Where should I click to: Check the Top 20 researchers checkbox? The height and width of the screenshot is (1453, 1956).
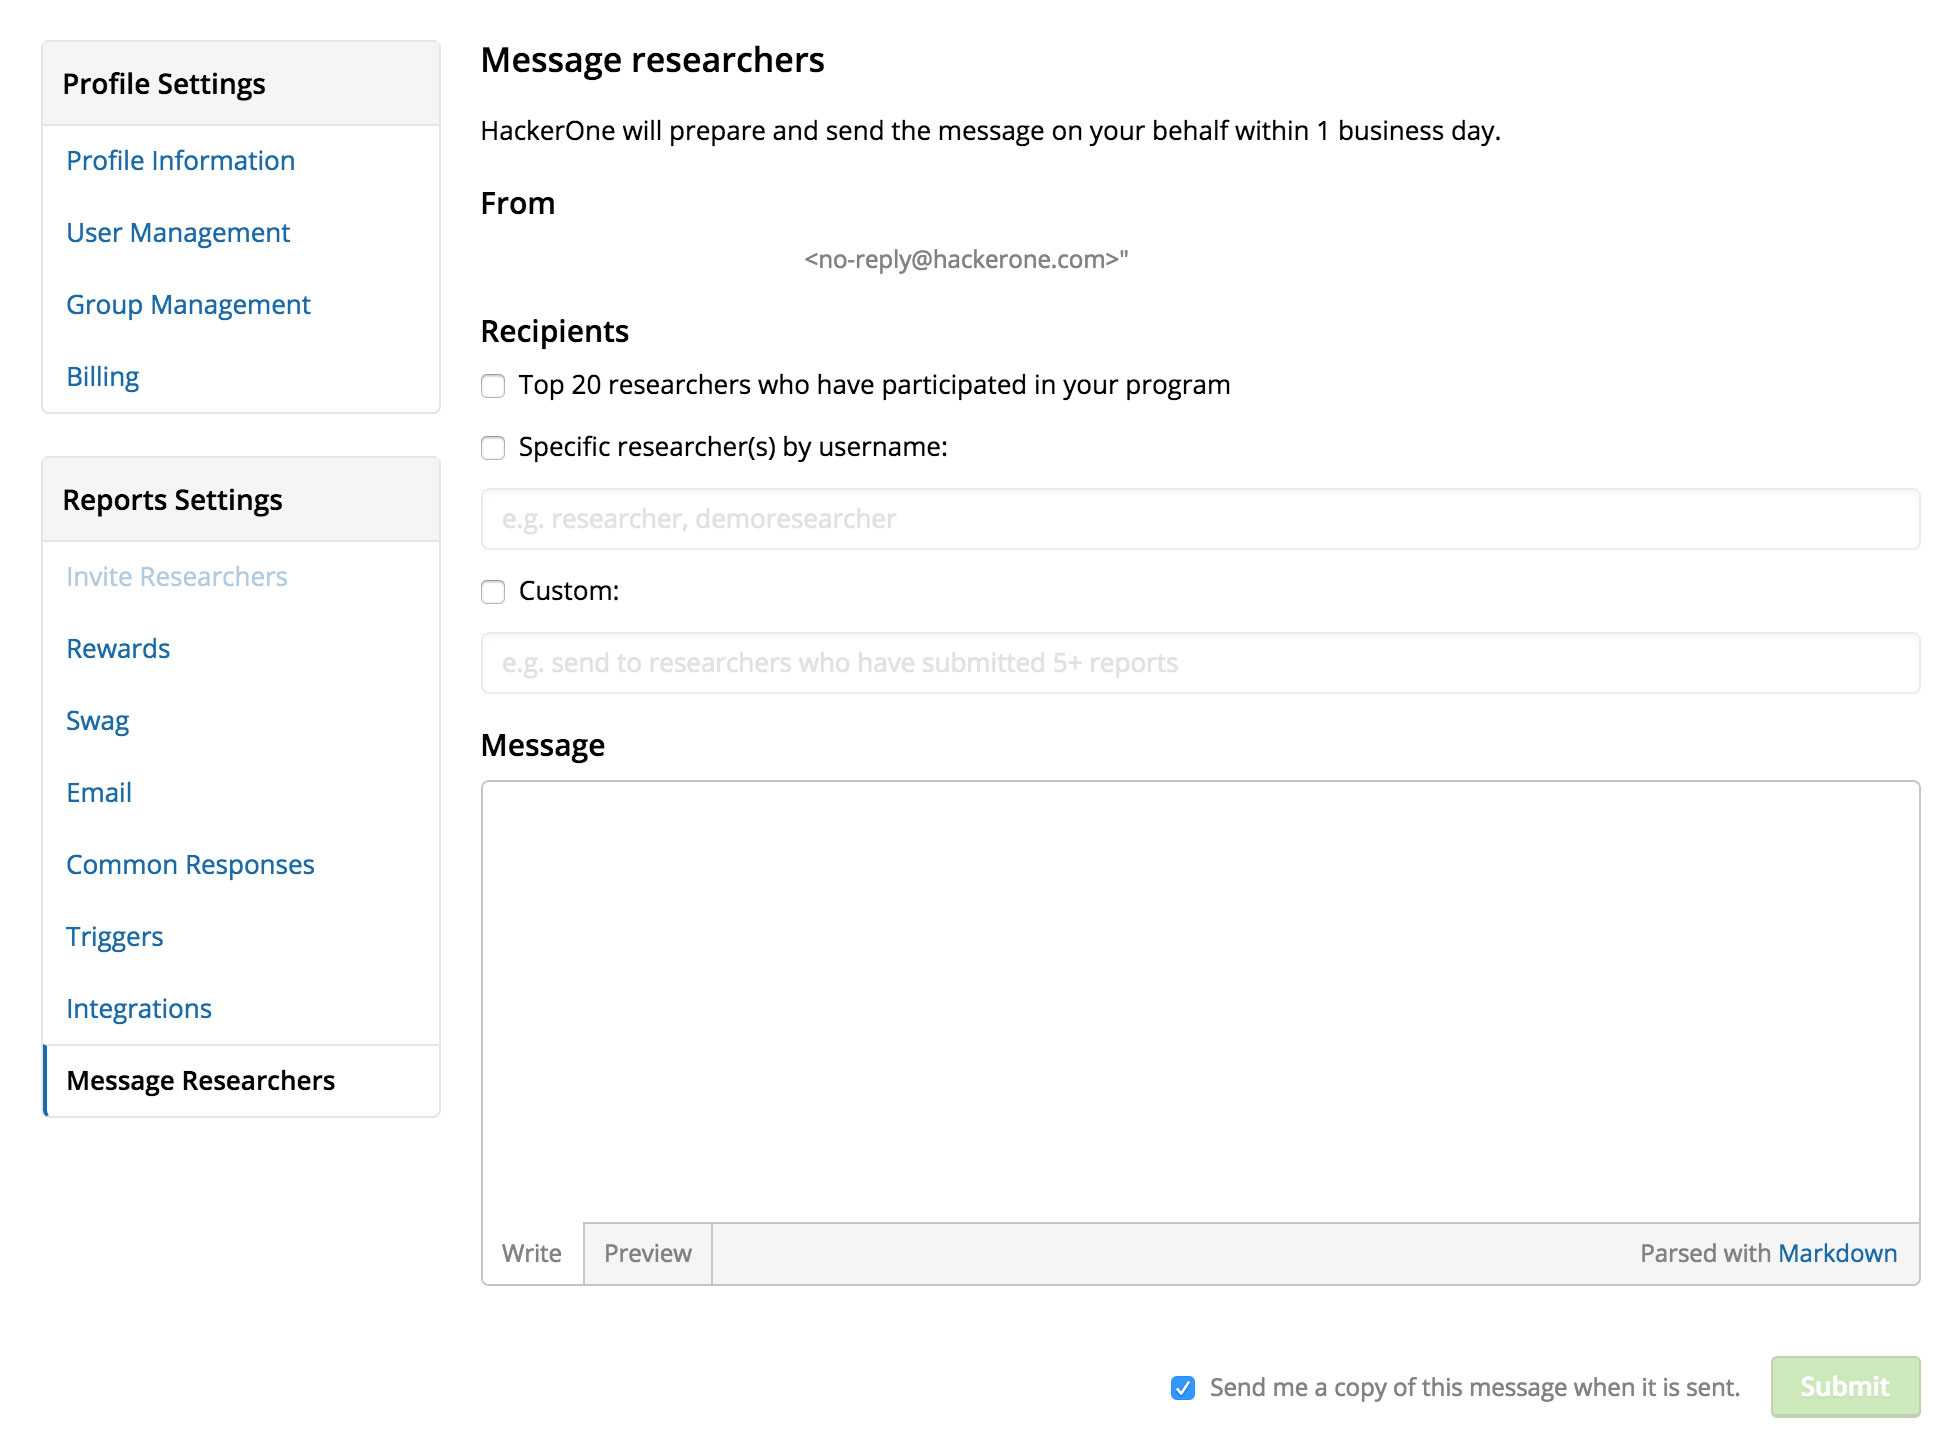point(493,386)
